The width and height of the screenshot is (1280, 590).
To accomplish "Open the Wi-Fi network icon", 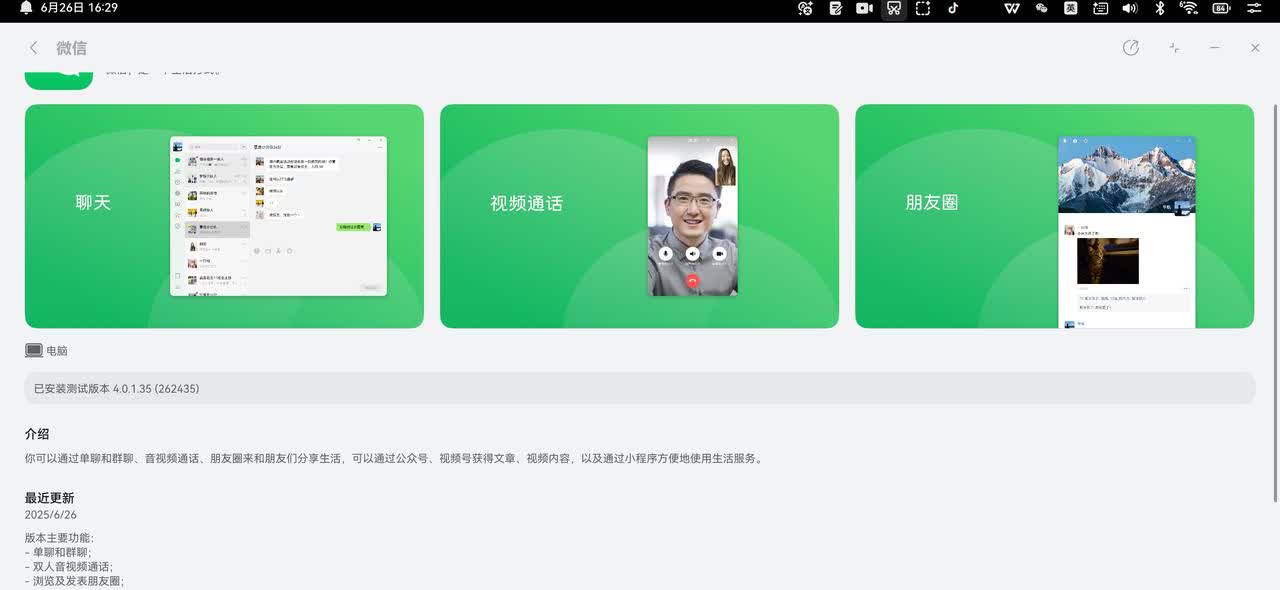I will [1189, 8].
